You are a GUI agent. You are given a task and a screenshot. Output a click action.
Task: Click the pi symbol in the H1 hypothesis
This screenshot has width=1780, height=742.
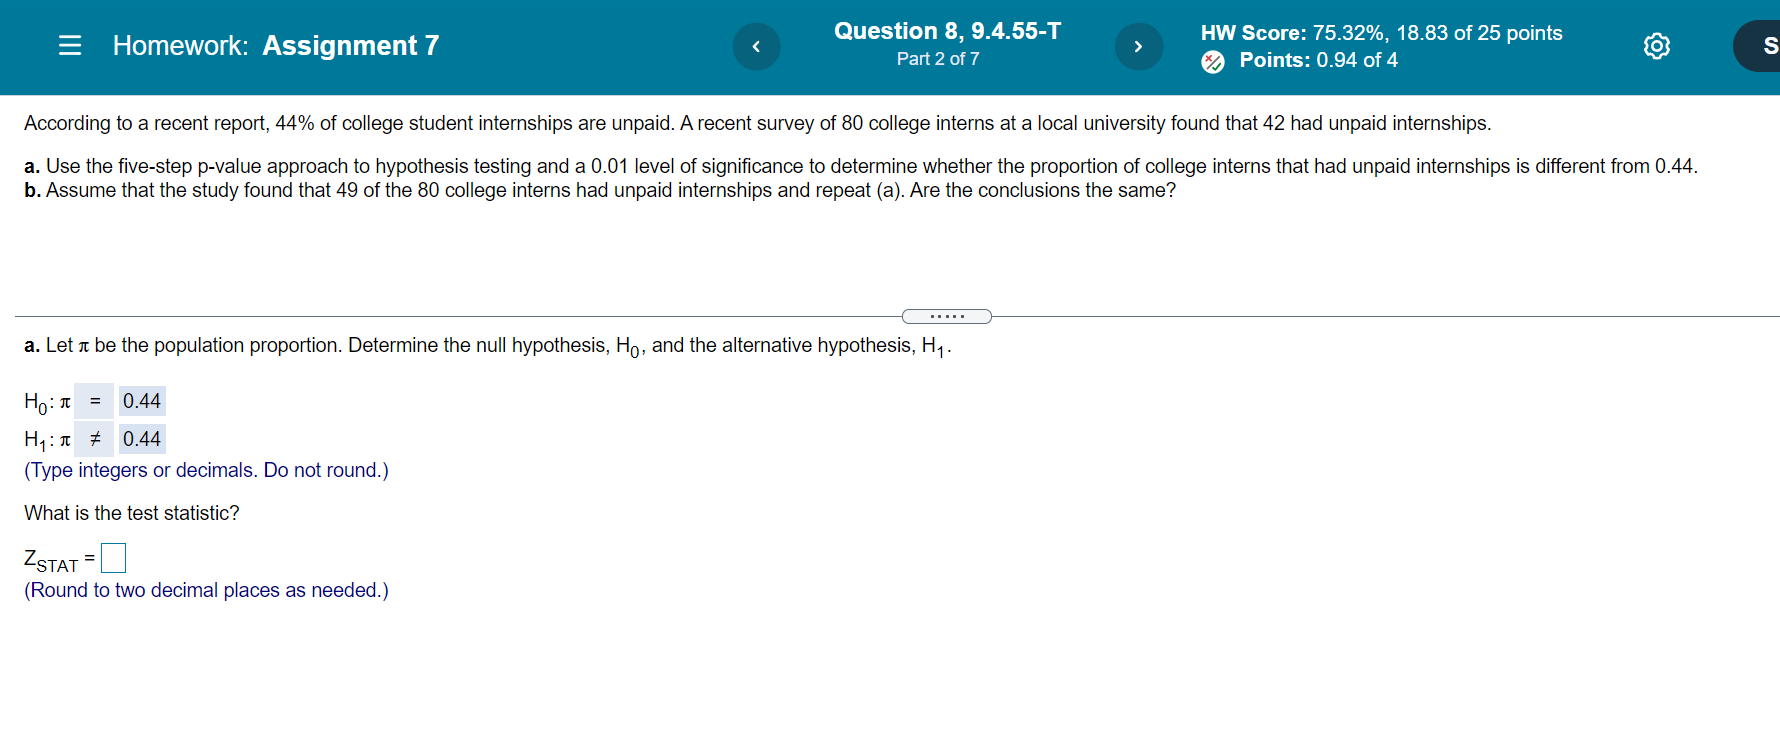[63, 438]
